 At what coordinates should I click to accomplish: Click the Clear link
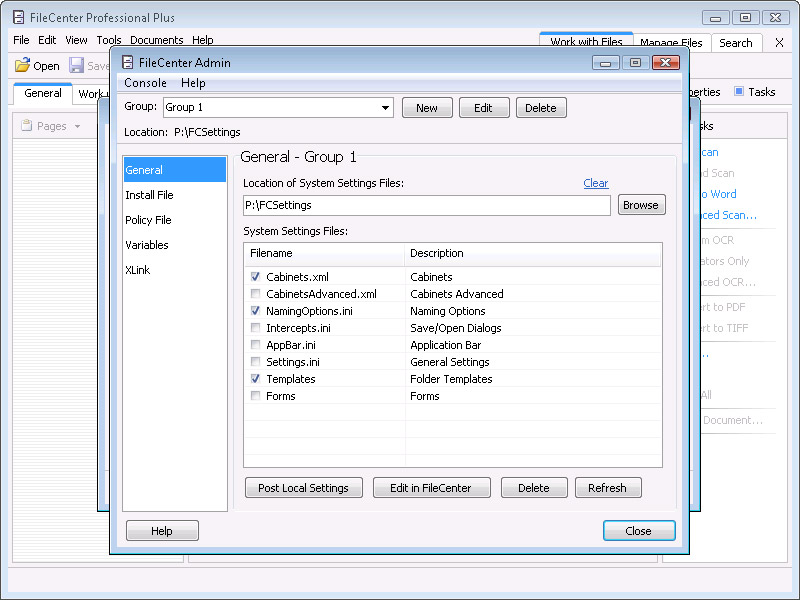596,183
